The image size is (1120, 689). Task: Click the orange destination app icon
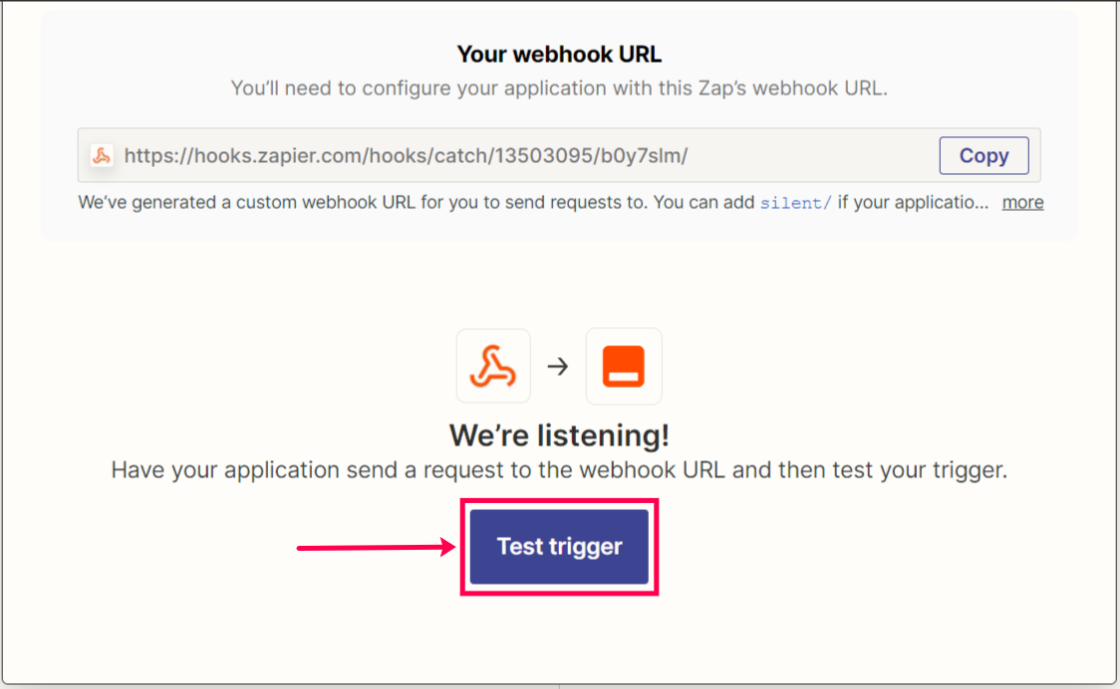click(x=624, y=366)
